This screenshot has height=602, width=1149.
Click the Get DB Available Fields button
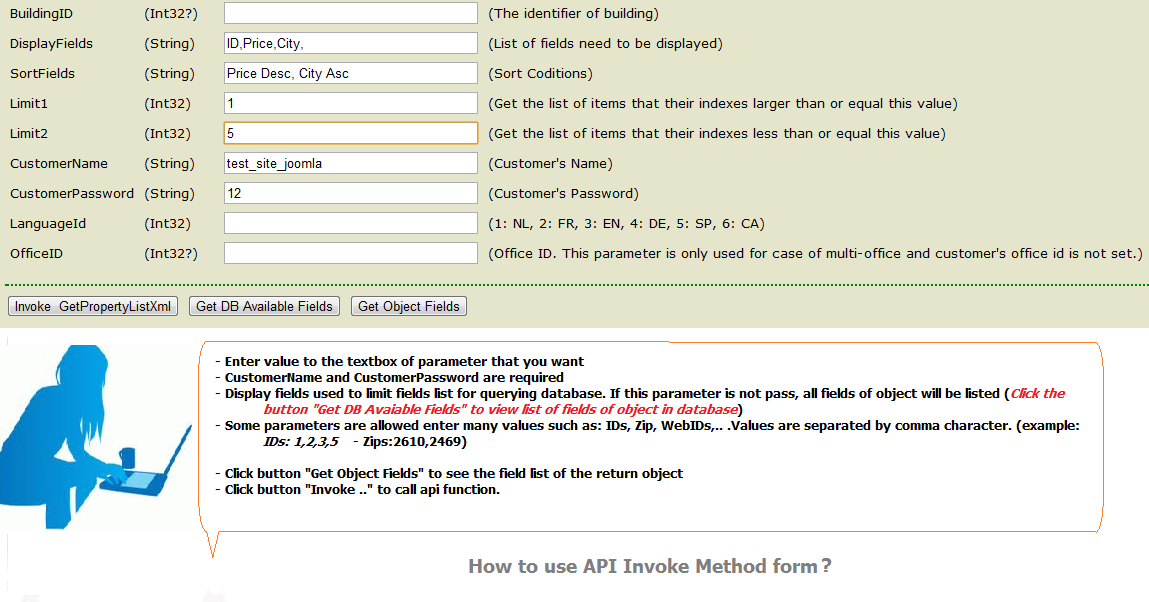coord(264,306)
